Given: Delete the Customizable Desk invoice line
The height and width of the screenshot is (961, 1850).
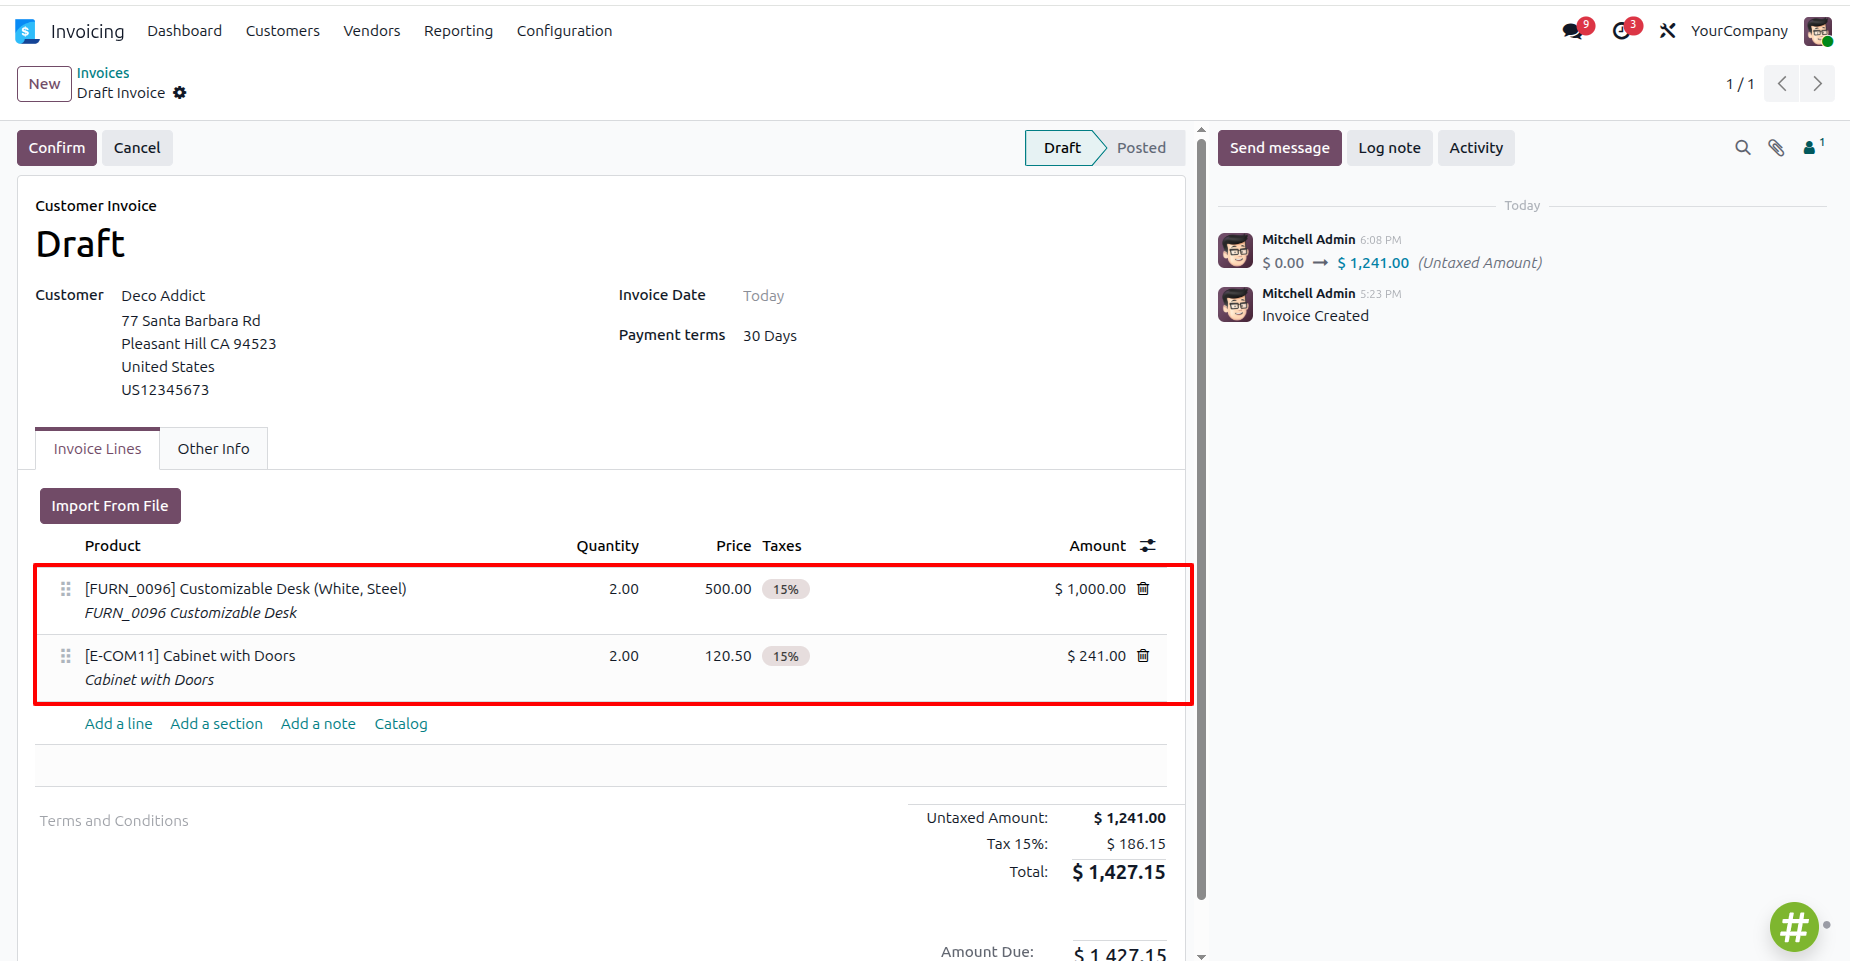Looking at the screenshot, I should coord(1143,589).
